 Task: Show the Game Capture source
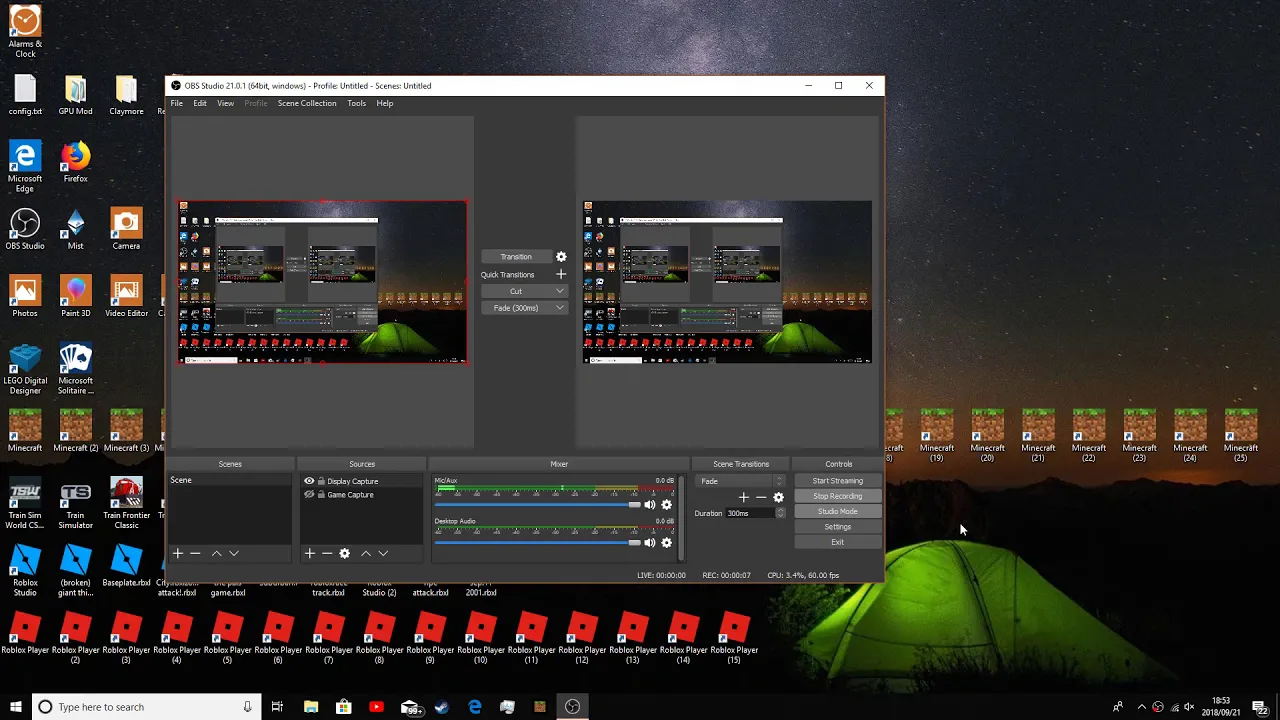(309, 495)
